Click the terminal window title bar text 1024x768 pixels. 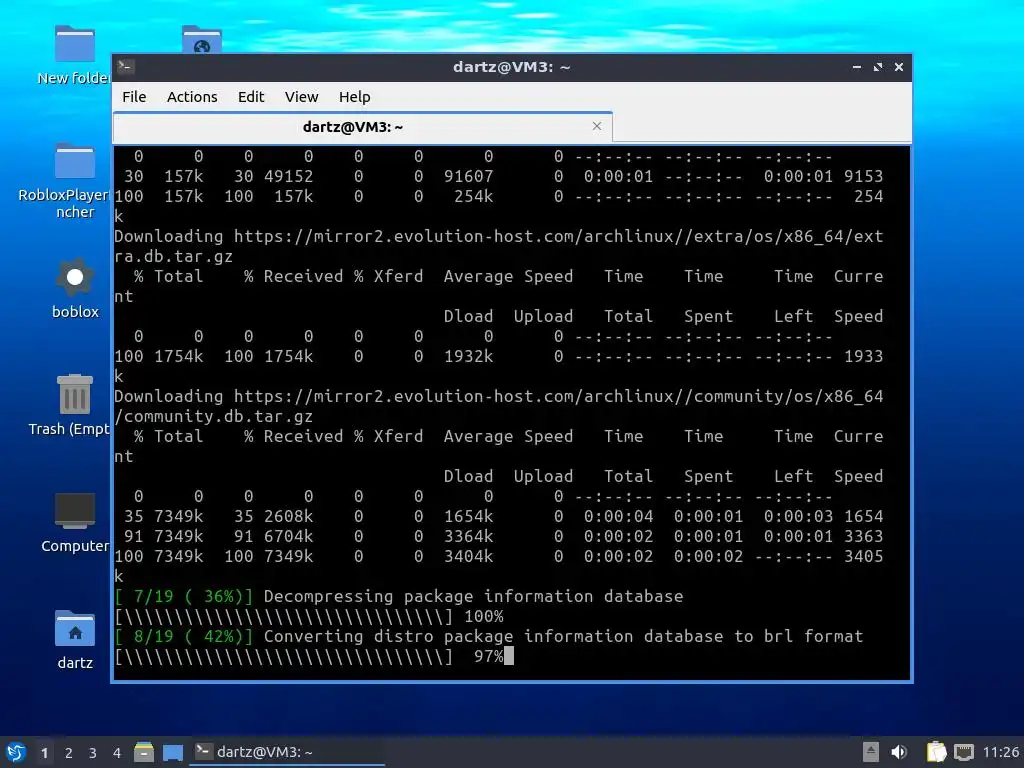(x=511, y=67)
